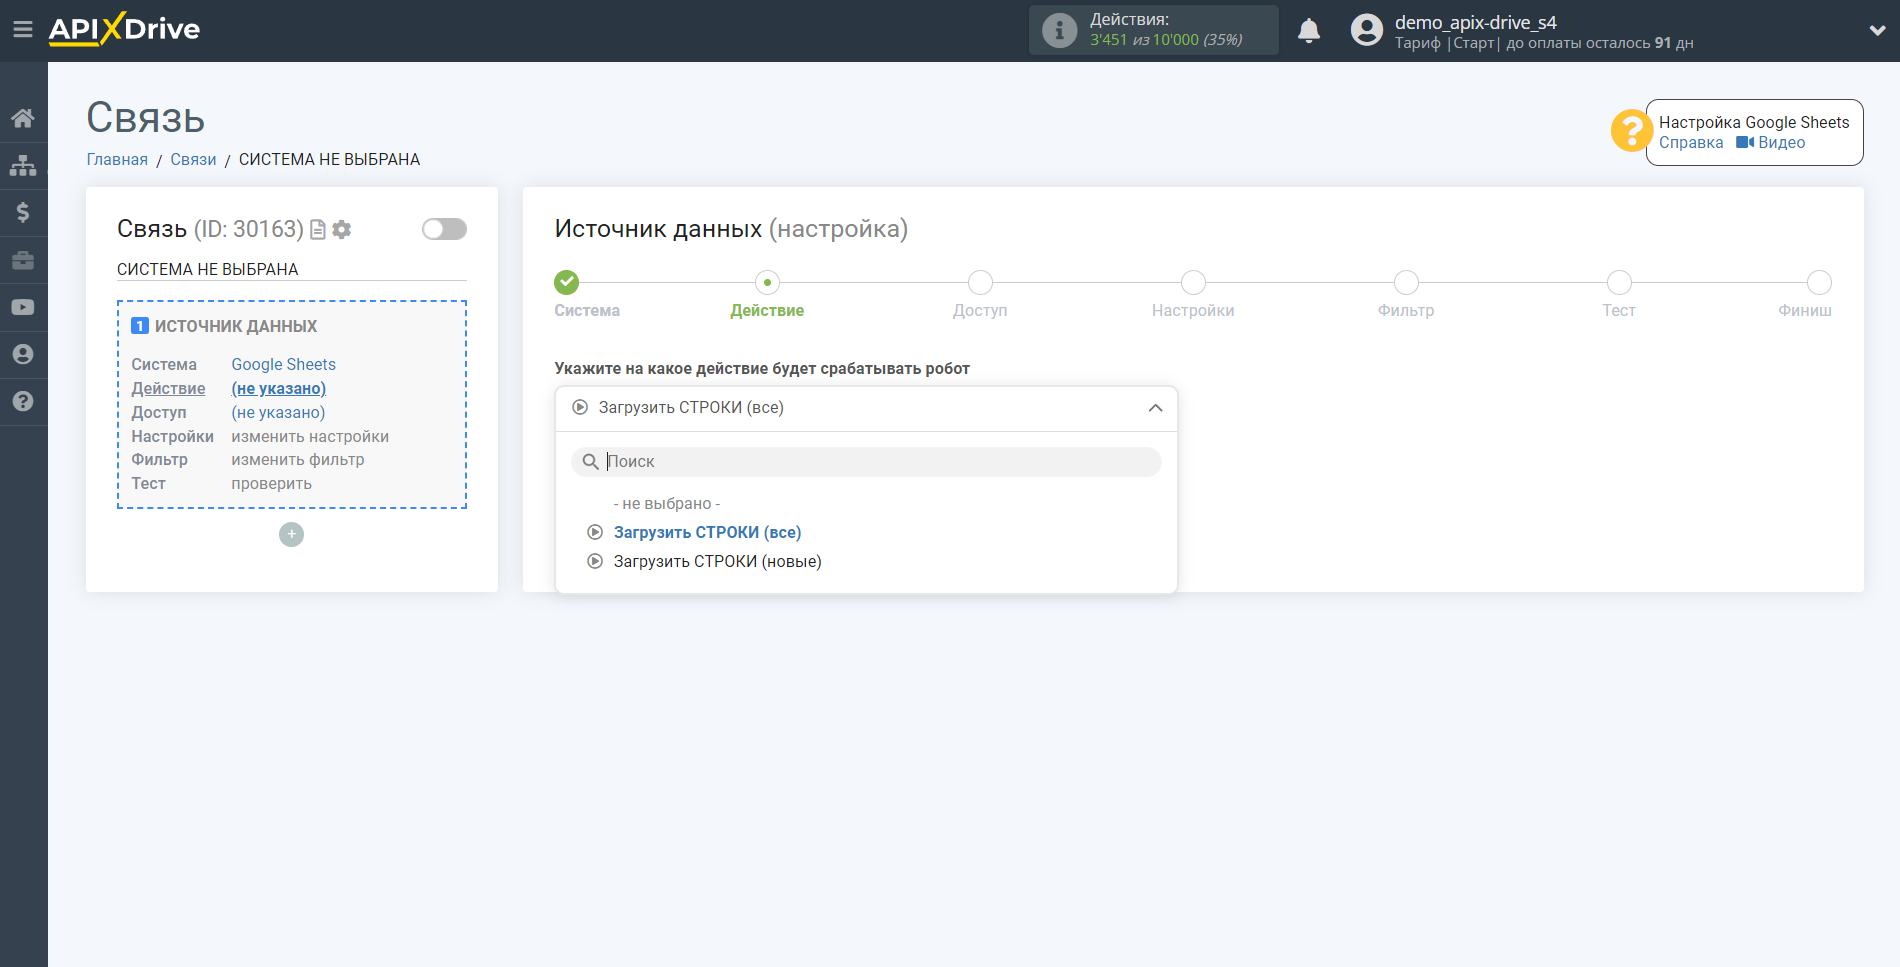The width and height of the screenshot is (1900, 967).
Task: Go to Связи breadcrumb
Action: [193, 159]
